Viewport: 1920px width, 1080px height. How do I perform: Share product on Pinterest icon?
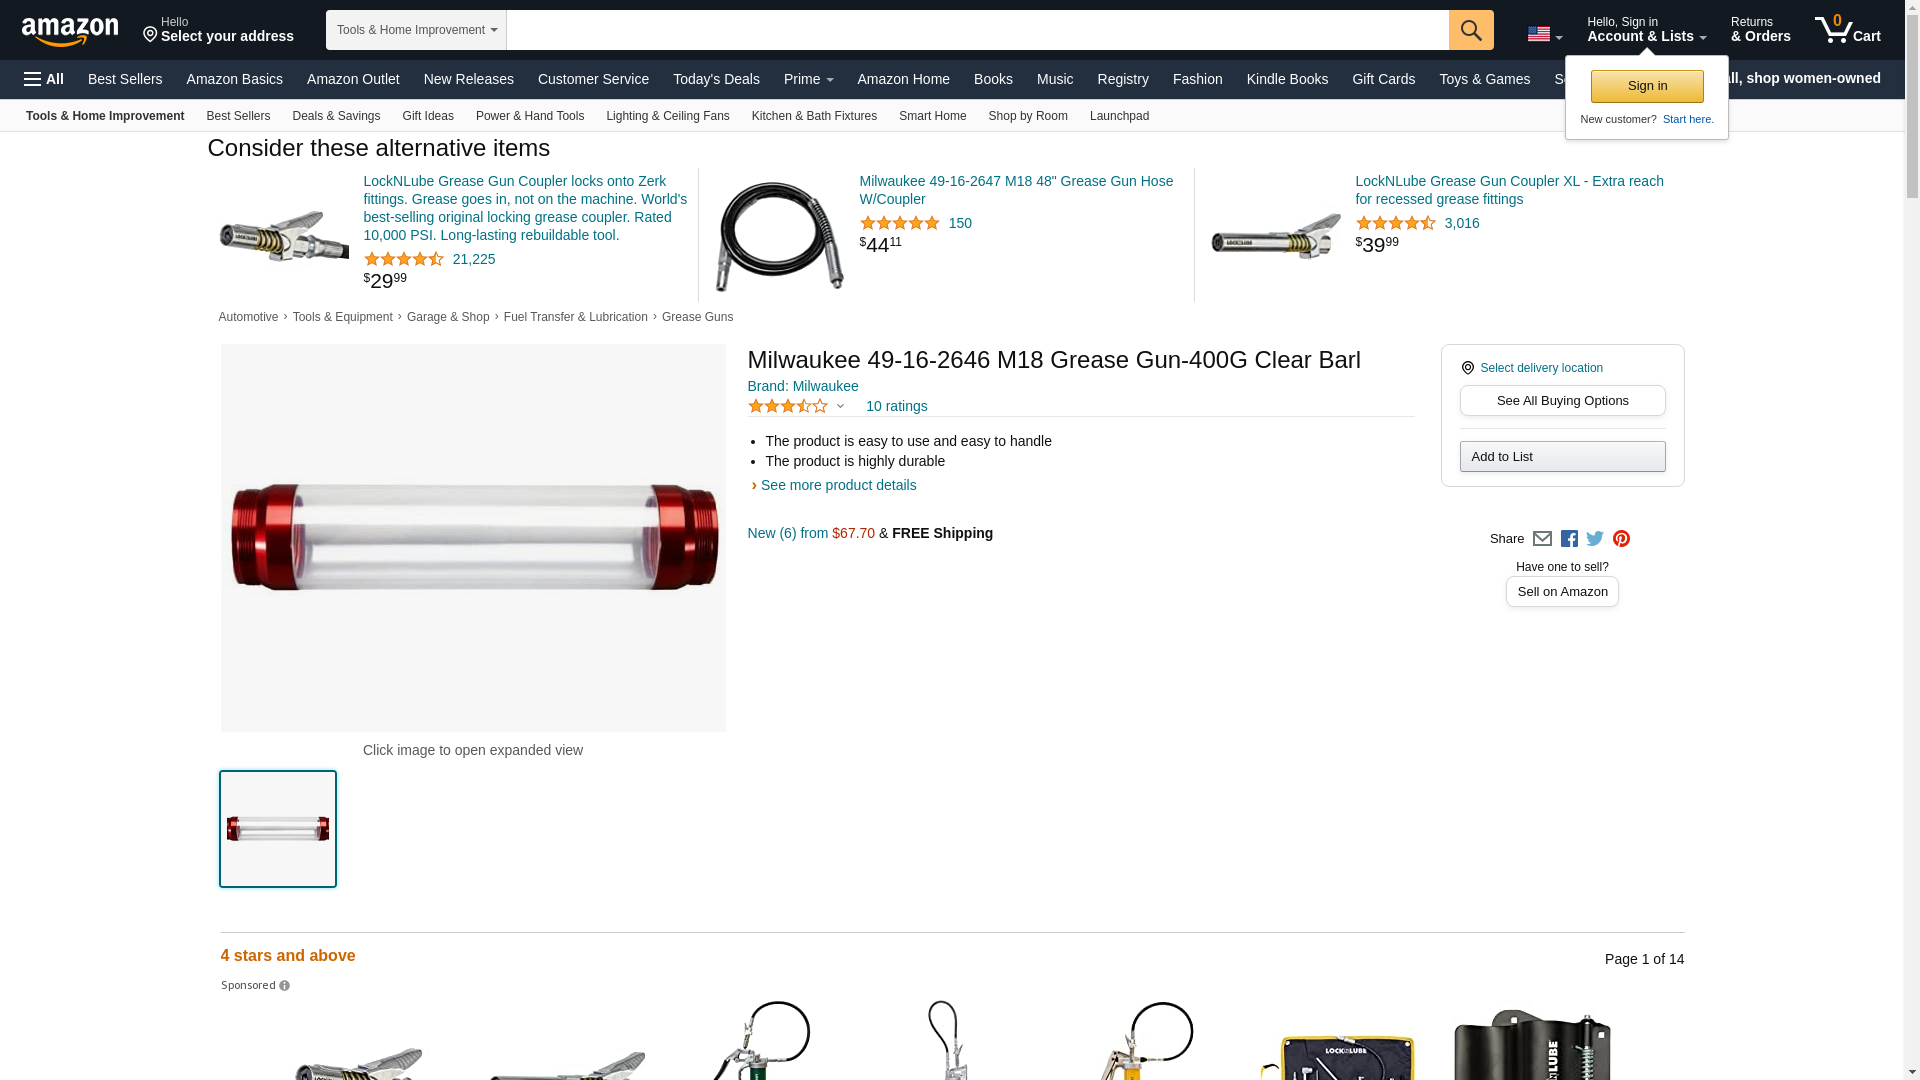[1621, 539]
